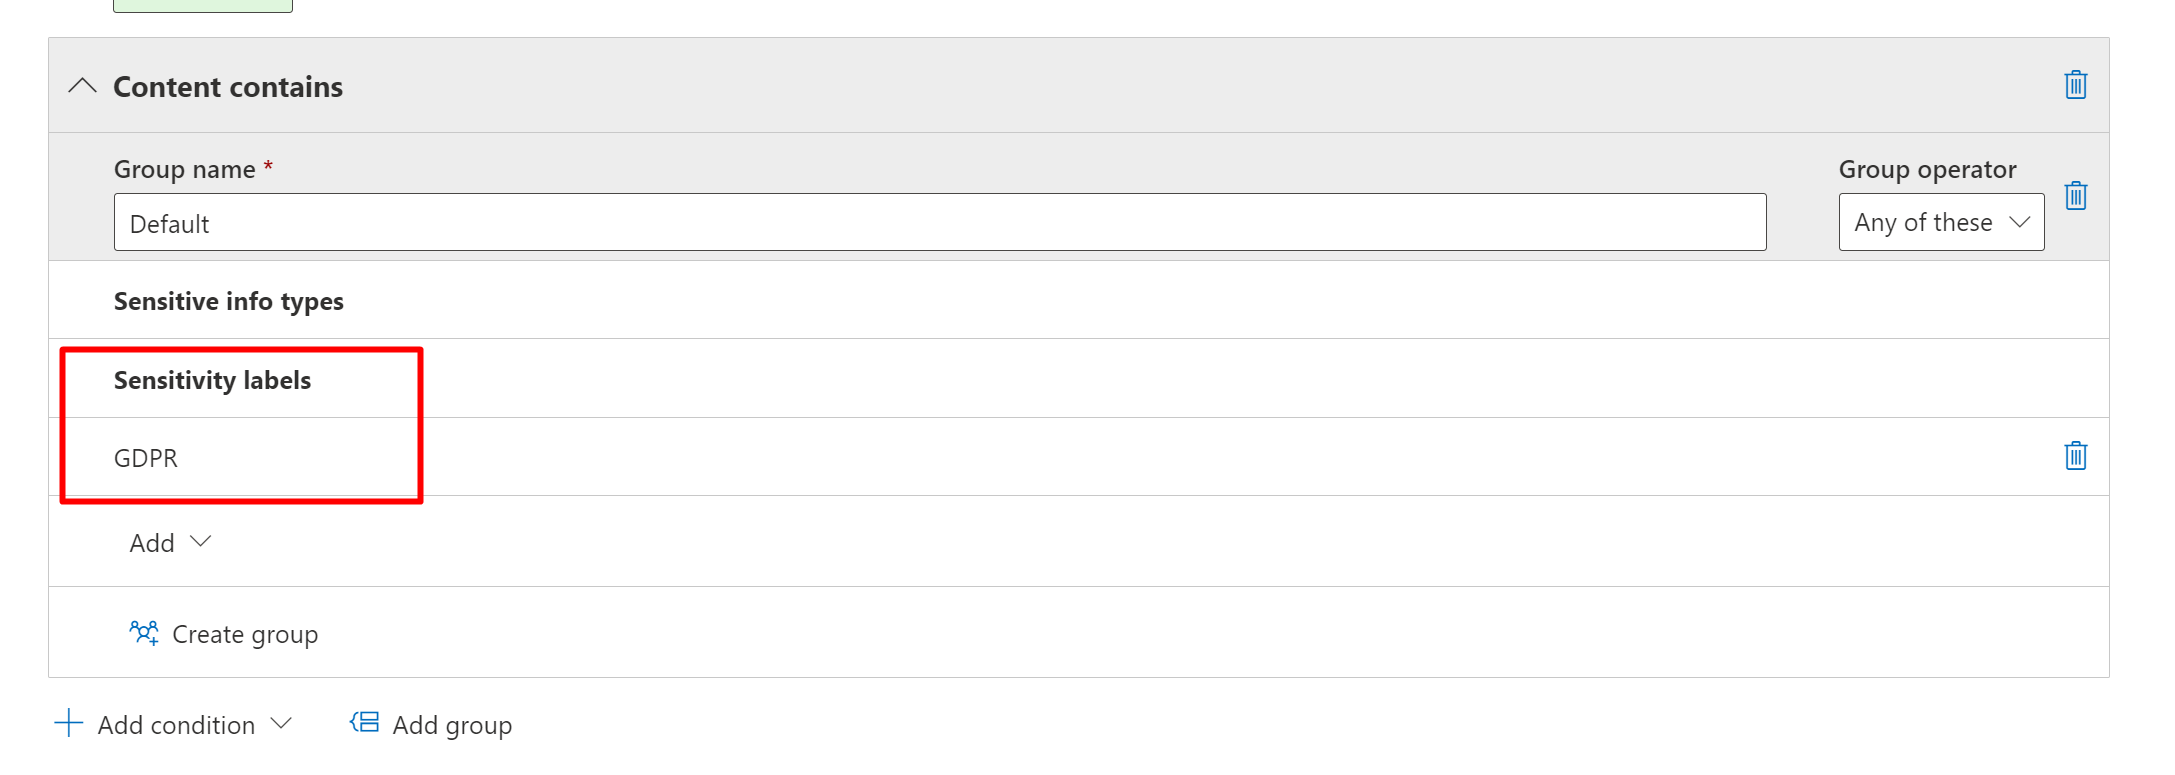Screen dimensions: 2175x775
Task: Select the GDPR label entry
Action: click(146, 458)
